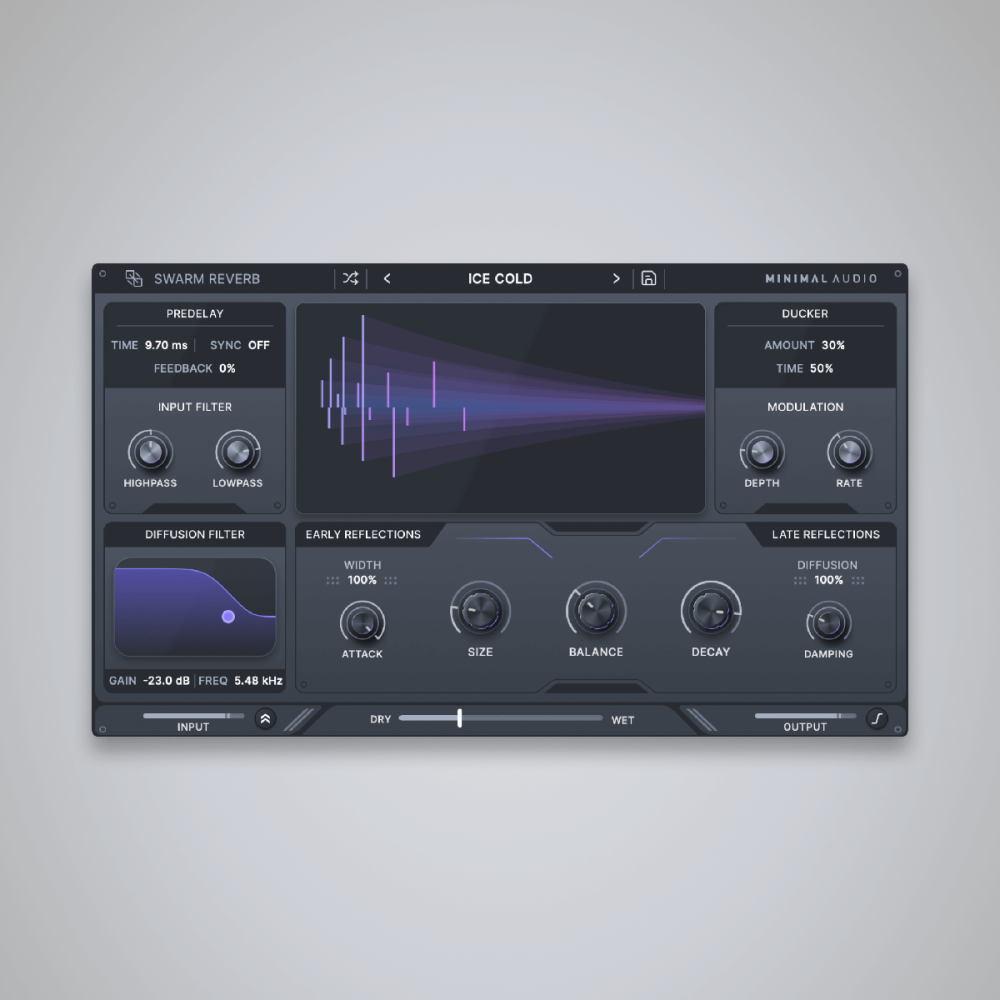Open the save preset icon
The image size is (1000, 1000).
(x=648, y=278)
